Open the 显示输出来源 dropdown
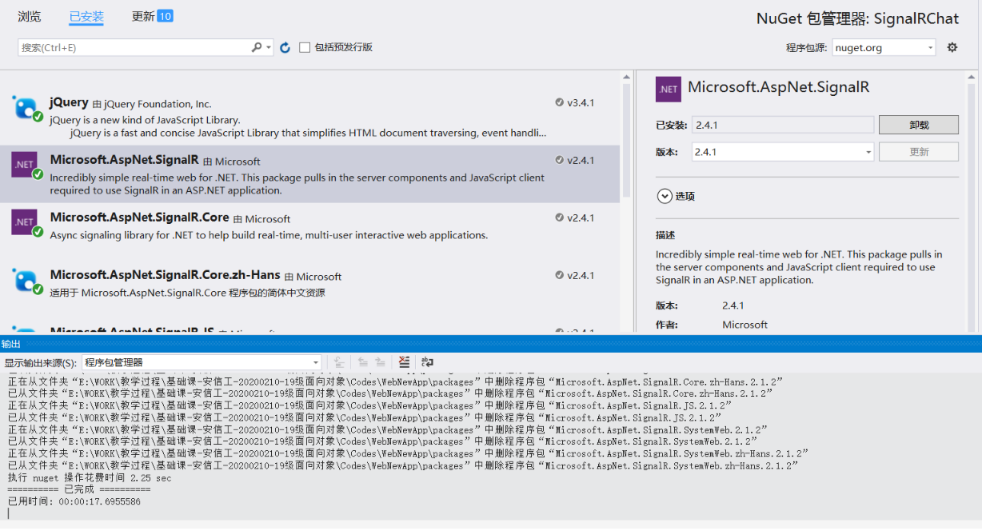The width and height of the screenshot is (982, 529). pos(202,362)
